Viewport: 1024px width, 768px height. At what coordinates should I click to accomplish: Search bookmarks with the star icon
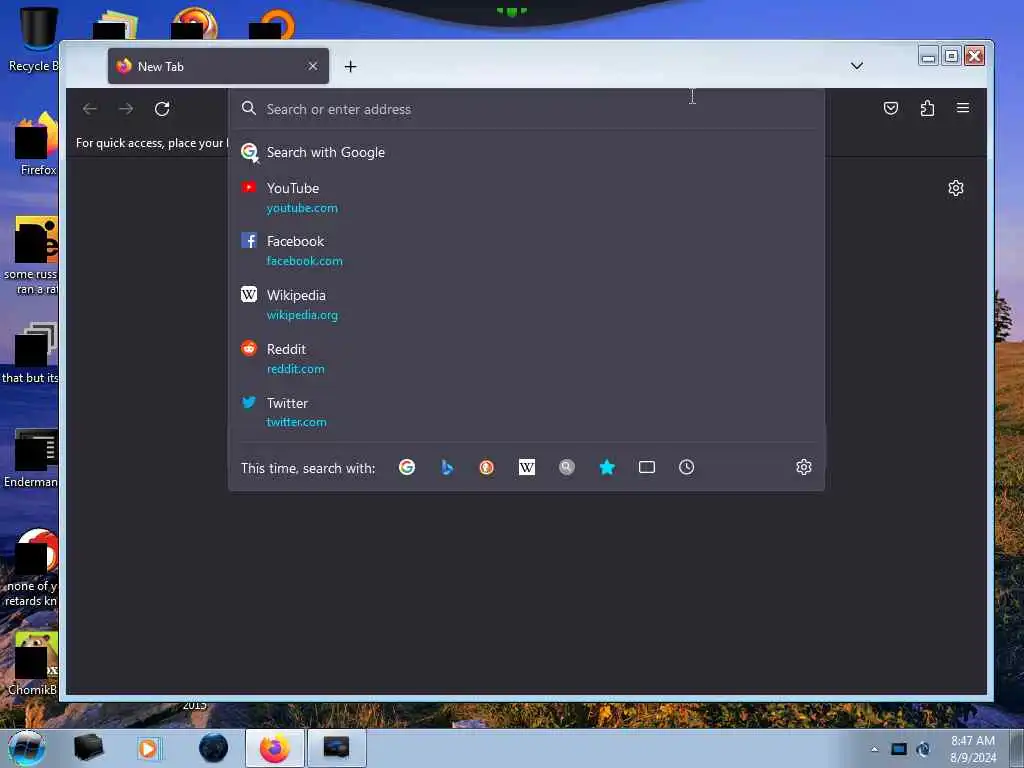(607, 467)
